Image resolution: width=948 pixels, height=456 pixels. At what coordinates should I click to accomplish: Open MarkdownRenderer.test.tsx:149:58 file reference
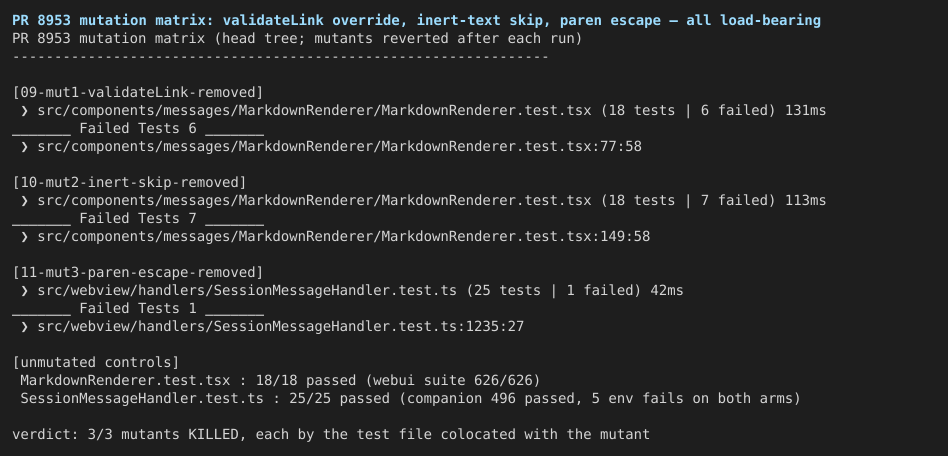coord(343,236)
